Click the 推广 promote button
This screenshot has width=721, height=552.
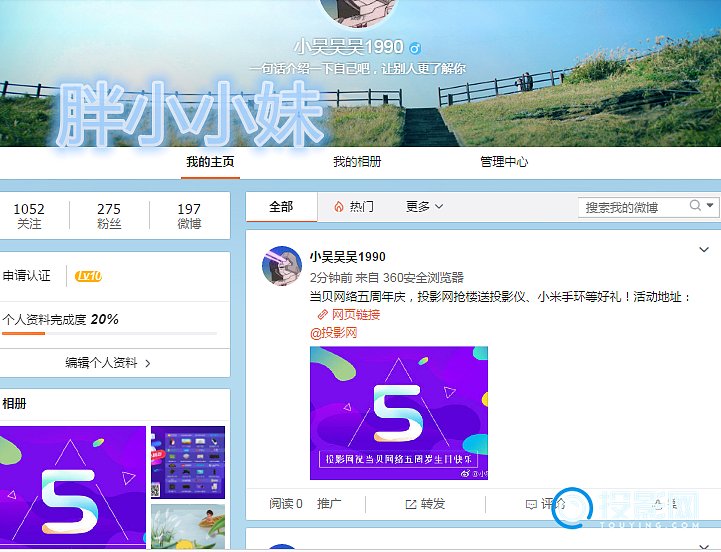coord(329,504)
